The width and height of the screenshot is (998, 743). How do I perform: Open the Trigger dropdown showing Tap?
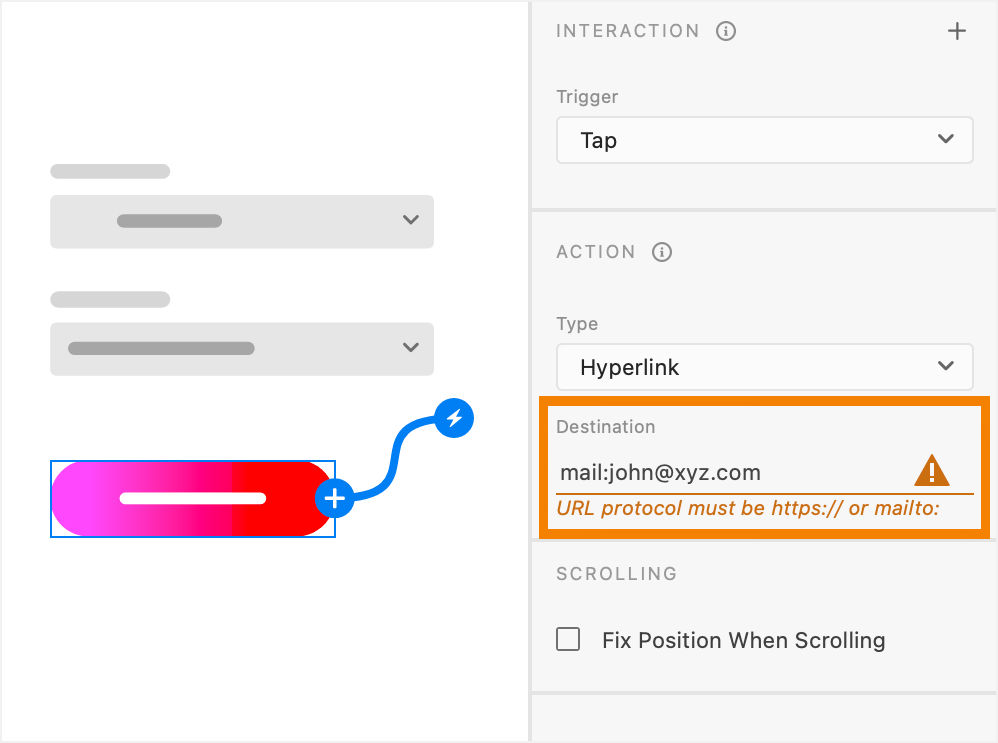pyautogui.click(x=765, y=140)
